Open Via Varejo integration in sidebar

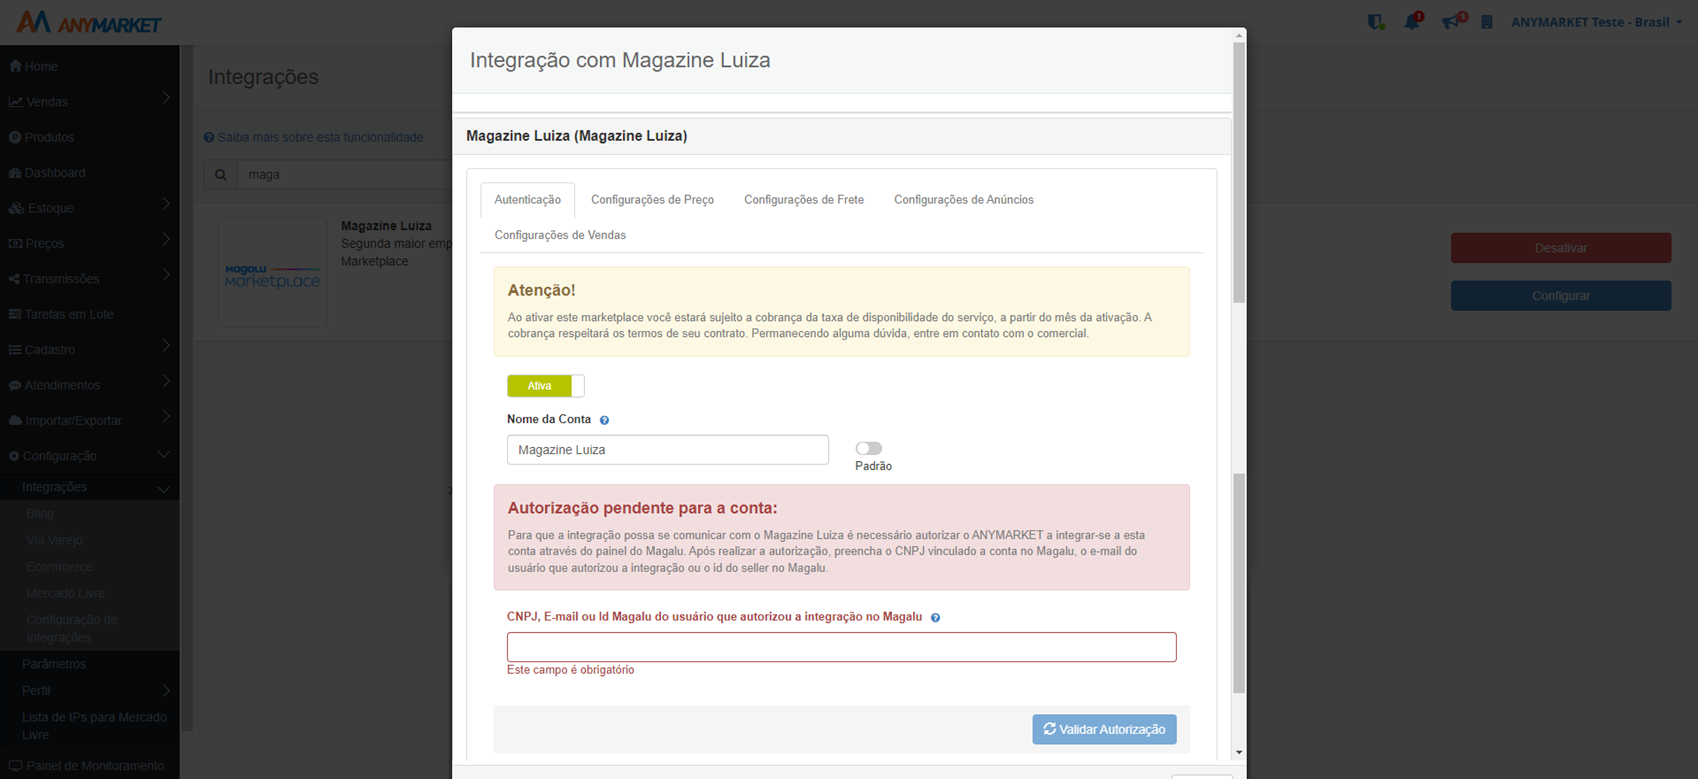coord(54,540)
